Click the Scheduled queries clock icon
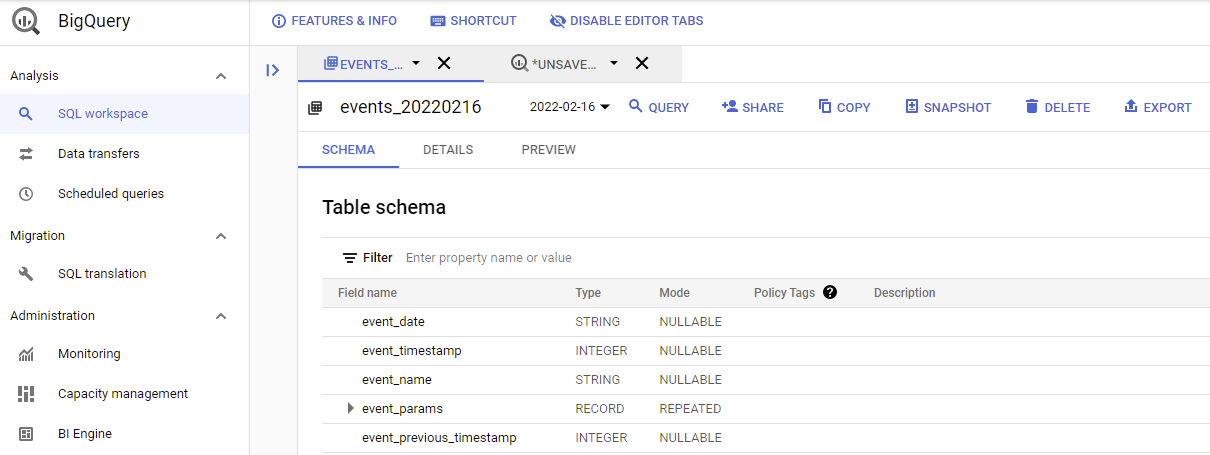Viewport: 1210px width, 455px height. (27, 194)
